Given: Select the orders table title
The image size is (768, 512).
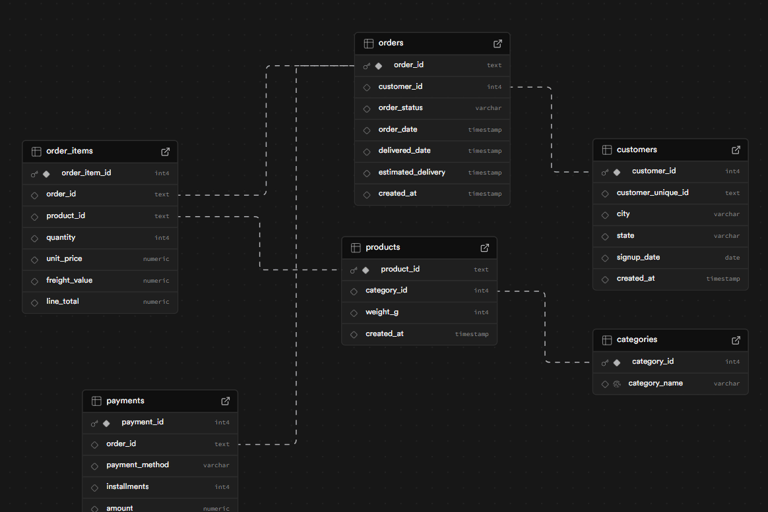Looking at the screenshot, I should (391, 43).
